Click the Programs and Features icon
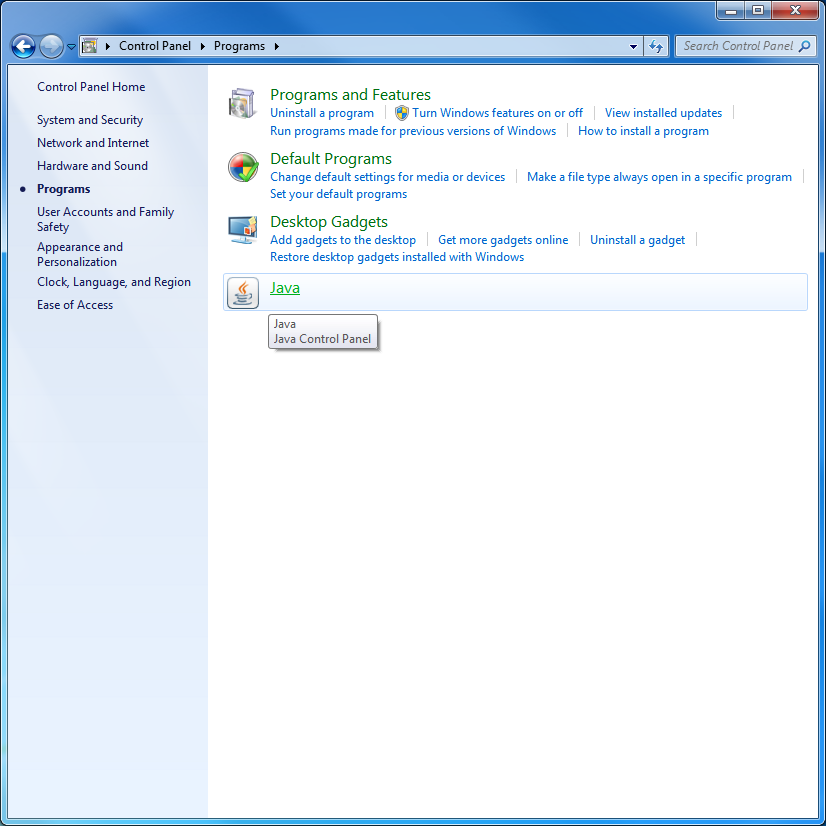 click(243, 104)
